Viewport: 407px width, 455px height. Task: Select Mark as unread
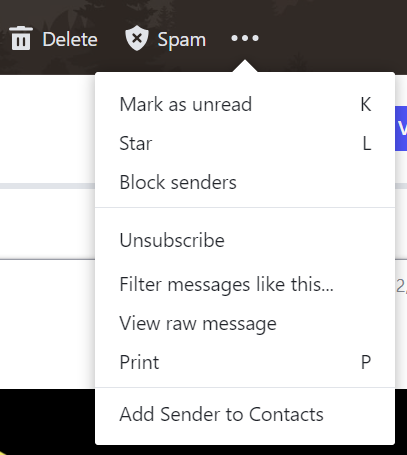coord(245,104)
